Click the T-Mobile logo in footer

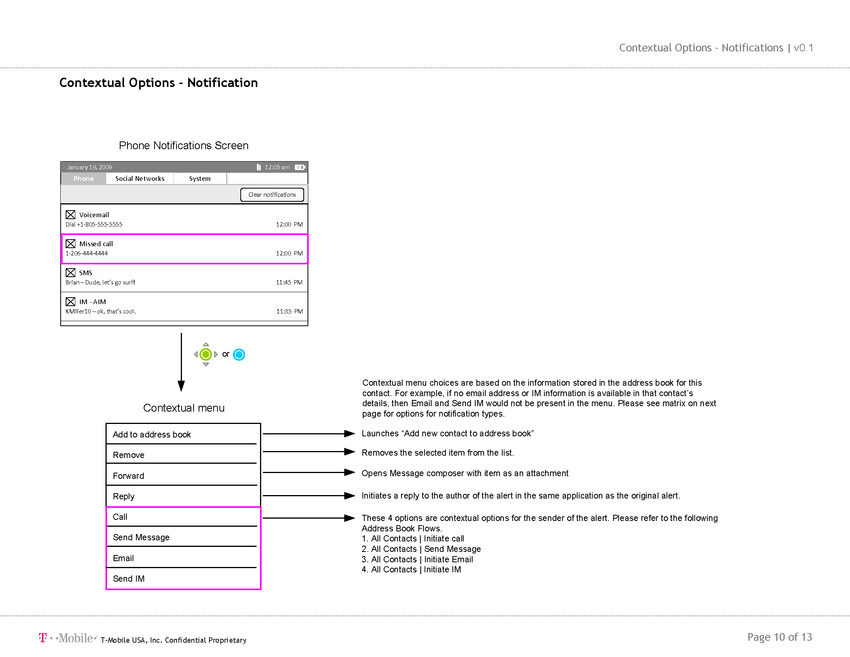(x=67, y=638)
